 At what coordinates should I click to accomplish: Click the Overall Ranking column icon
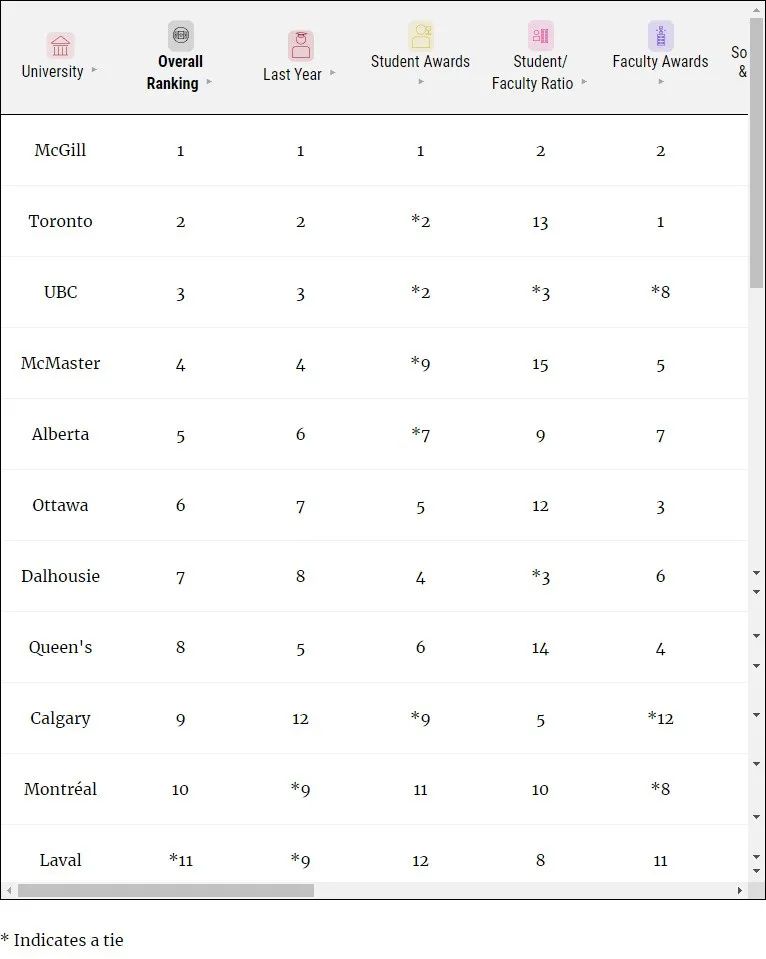(180, 35)
